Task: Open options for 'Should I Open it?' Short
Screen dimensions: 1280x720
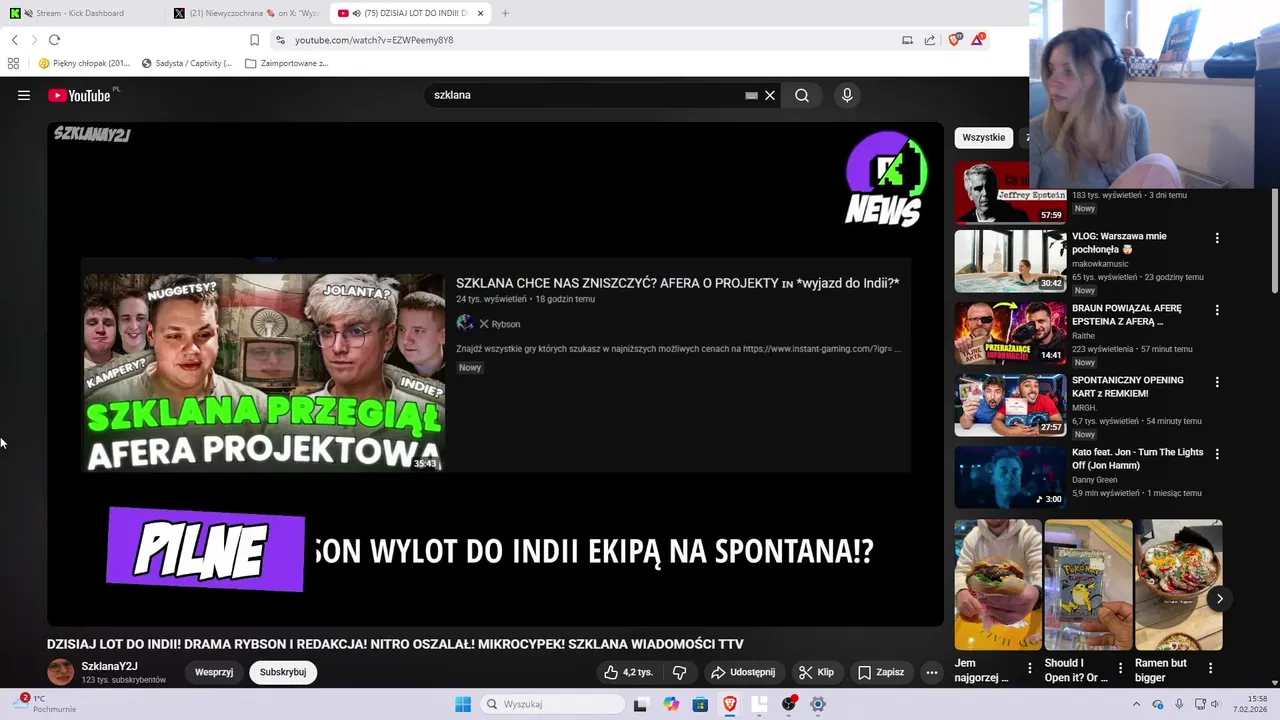Action: pyautogui.click(x=1120, y=668)
